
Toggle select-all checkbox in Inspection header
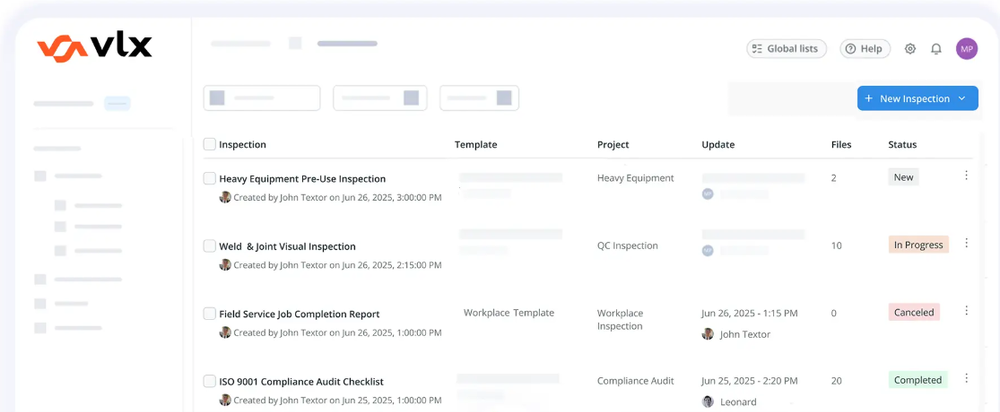tap(209, 144)
